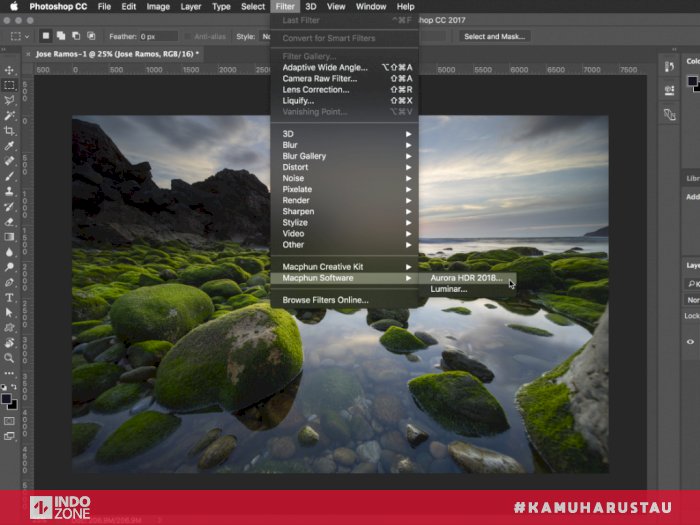Choose Liquify from Filter menu
This screenshot has width=700, height=525.
pos(345,101)
